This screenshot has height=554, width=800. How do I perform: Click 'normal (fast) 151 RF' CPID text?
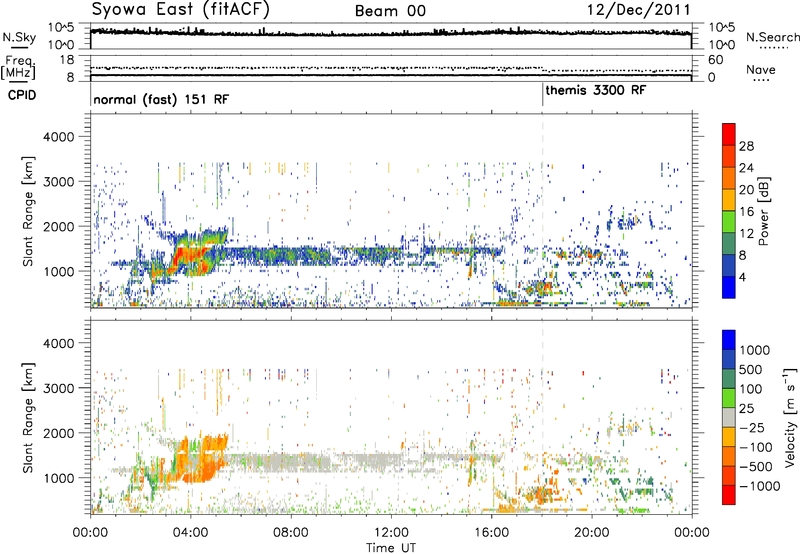[x=161, y=99]
